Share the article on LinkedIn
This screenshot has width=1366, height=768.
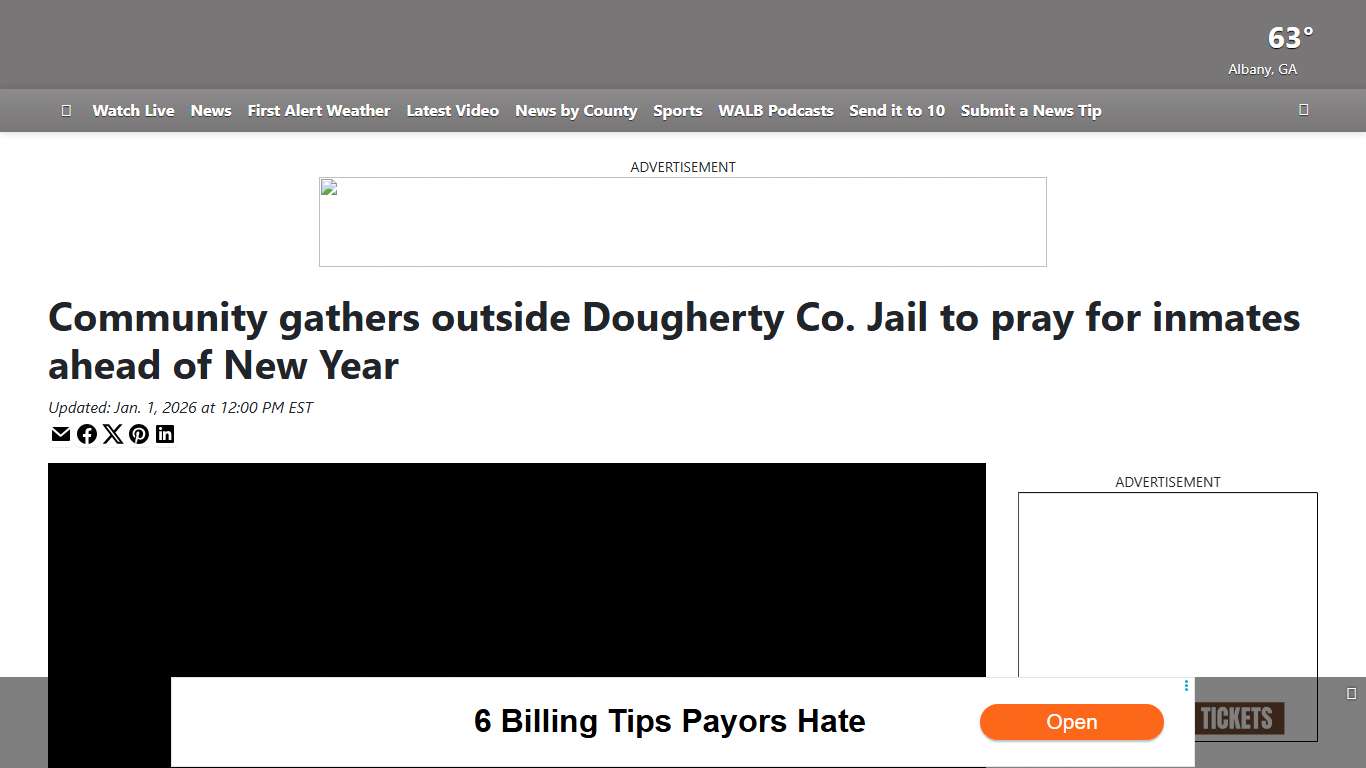[165, 434]
